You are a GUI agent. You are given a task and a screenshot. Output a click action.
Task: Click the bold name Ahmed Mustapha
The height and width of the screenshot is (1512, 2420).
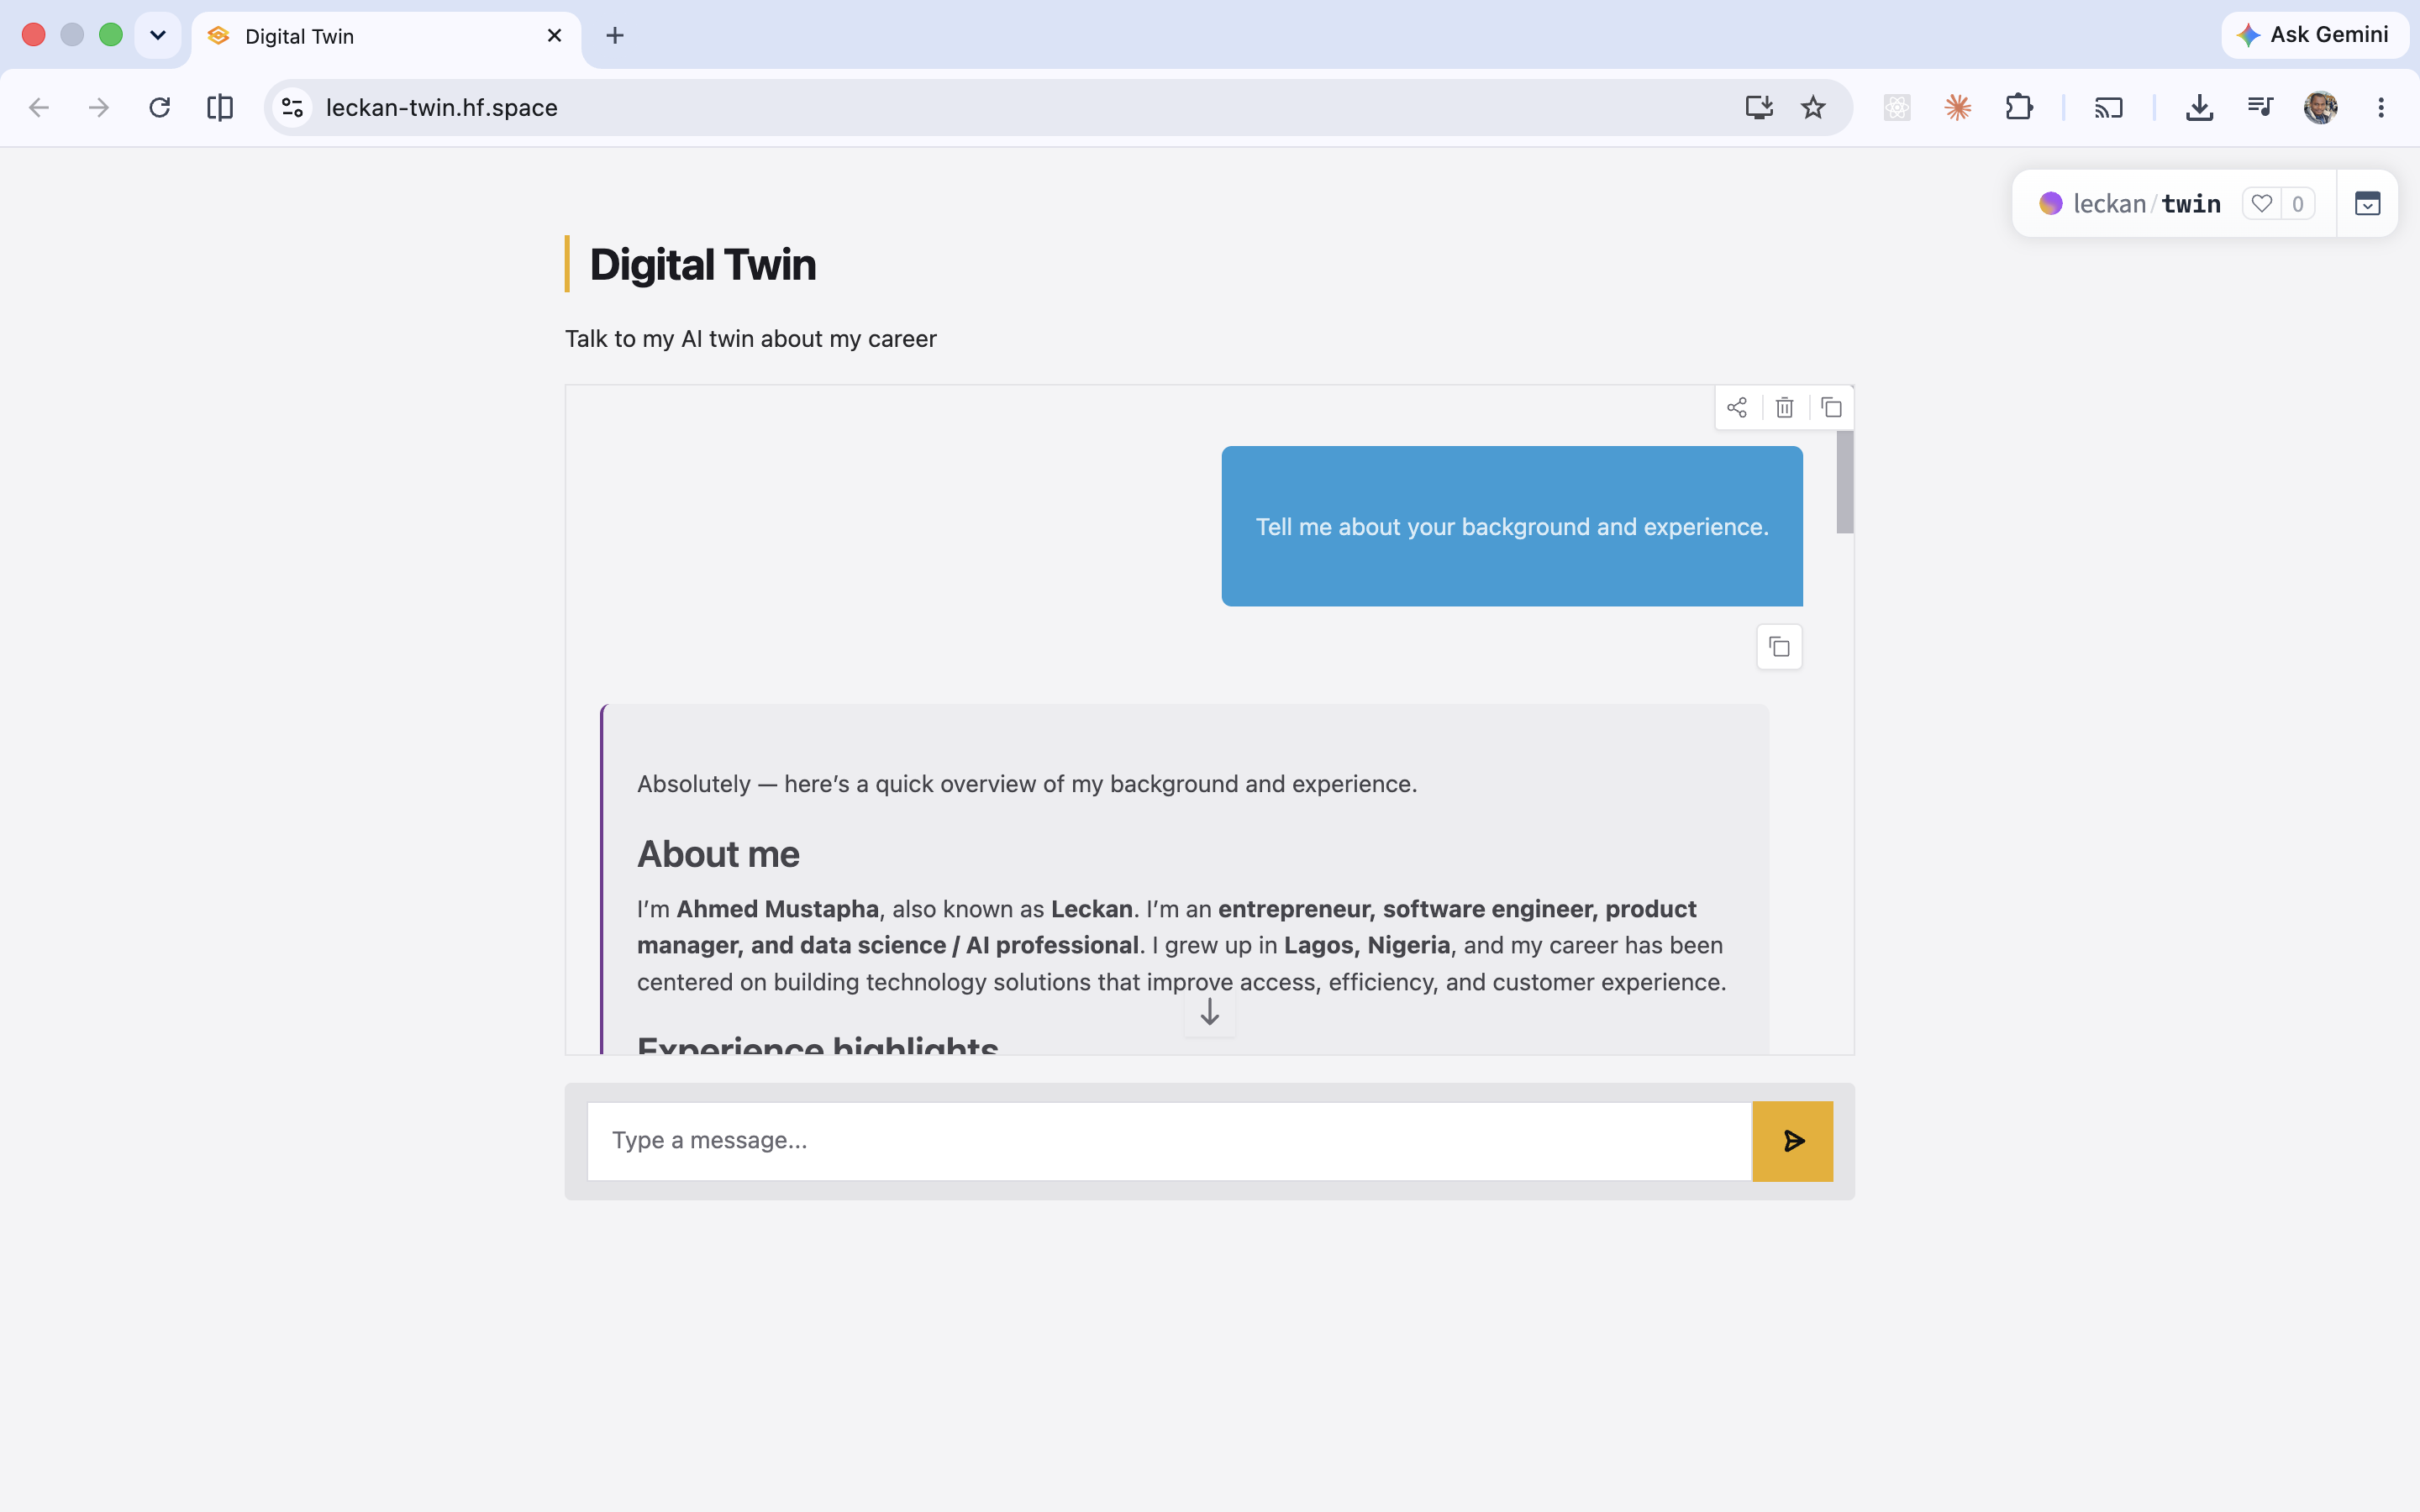click(777, 909)
